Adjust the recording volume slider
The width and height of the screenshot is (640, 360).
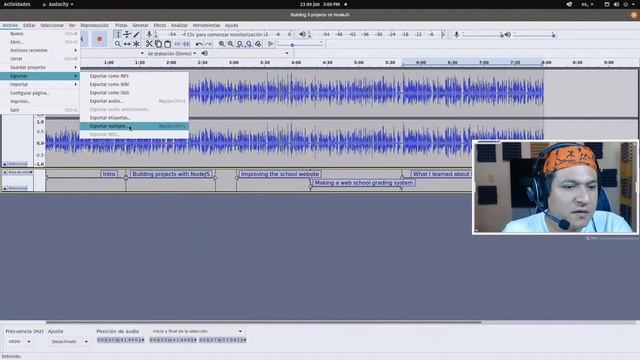click(x=482, y=36)
